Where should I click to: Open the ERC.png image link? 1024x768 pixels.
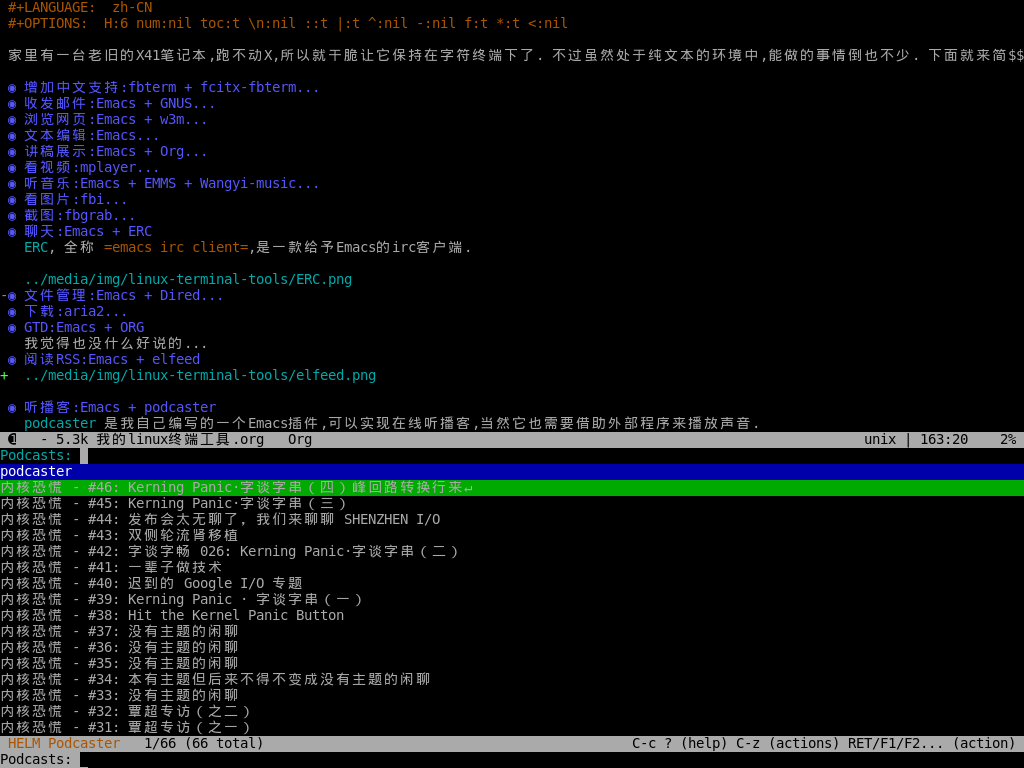click(188, 280)
